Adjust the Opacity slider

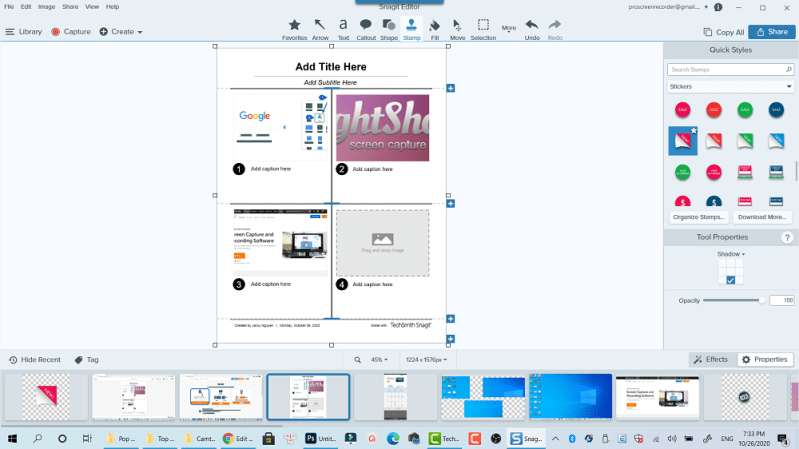[761, 300]
